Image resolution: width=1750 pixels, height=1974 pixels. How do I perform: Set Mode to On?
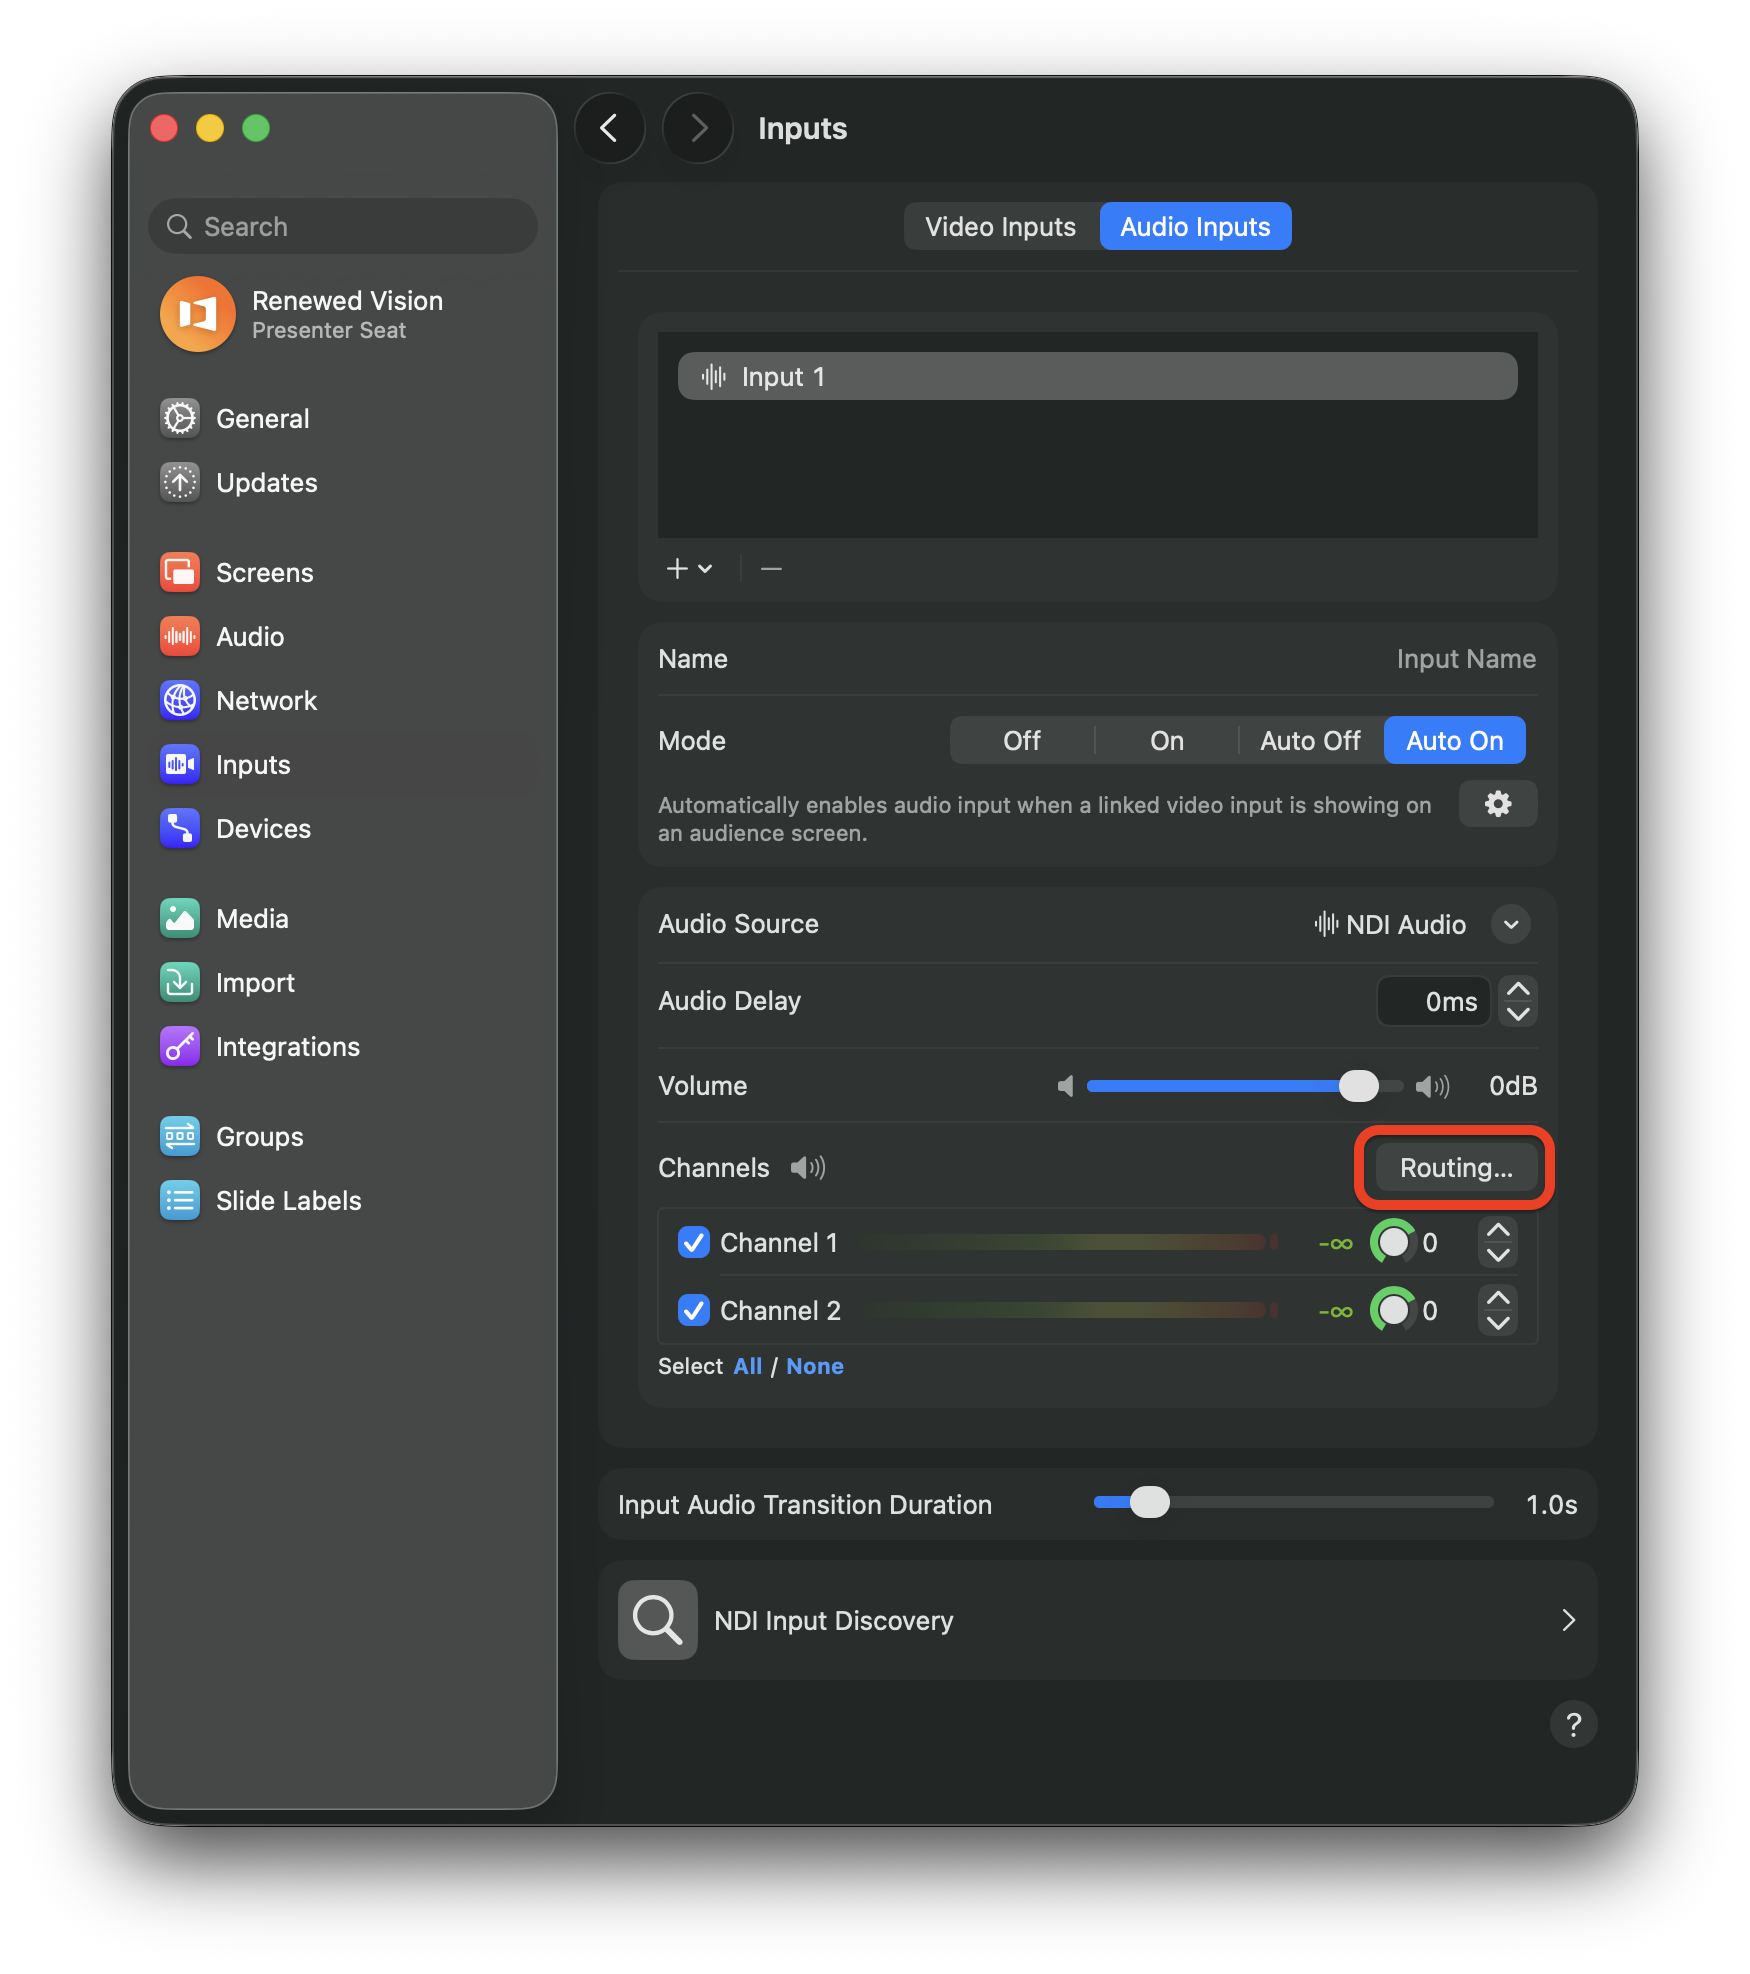click(x=1166, y=740)
